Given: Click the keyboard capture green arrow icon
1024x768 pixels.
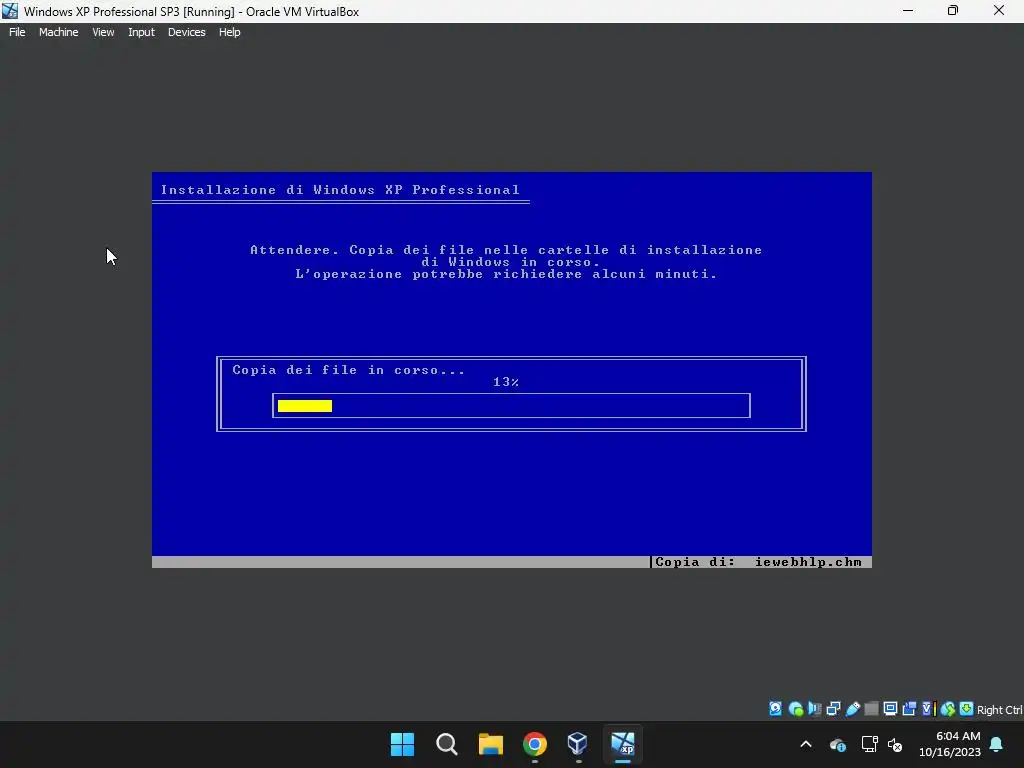Looking at the screenshot, I should 967,709.
